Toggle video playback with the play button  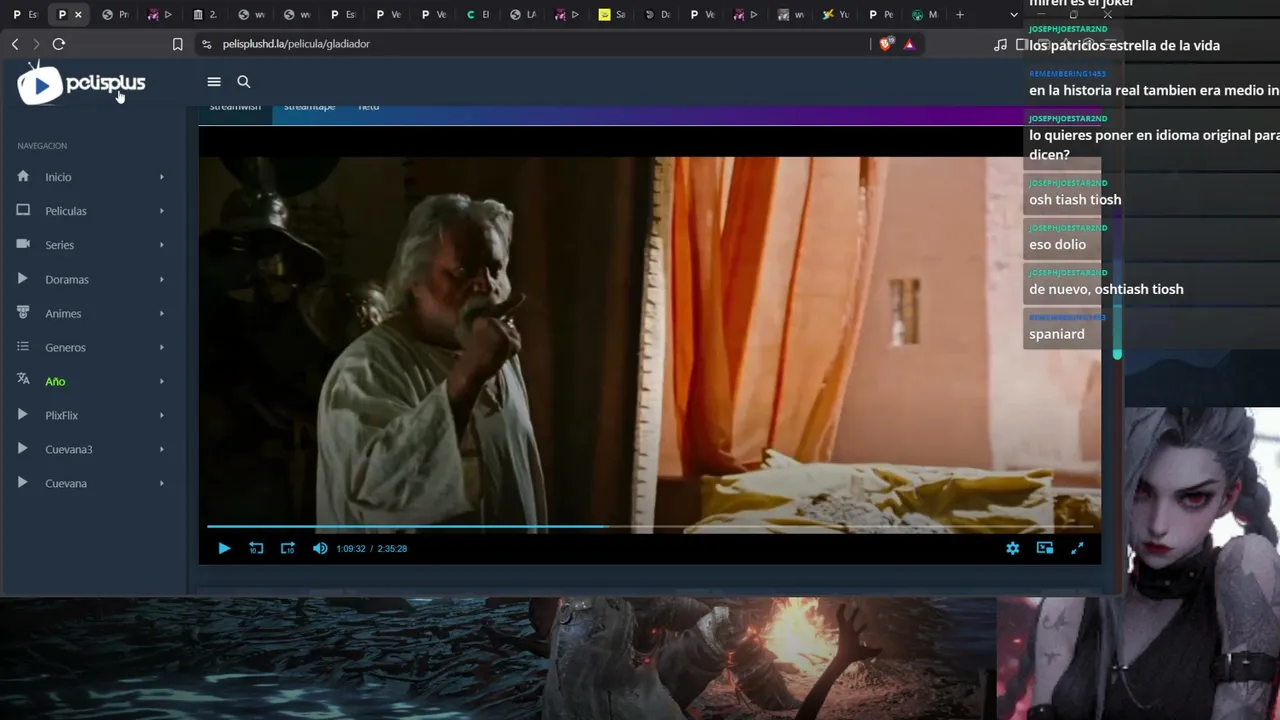224,548
